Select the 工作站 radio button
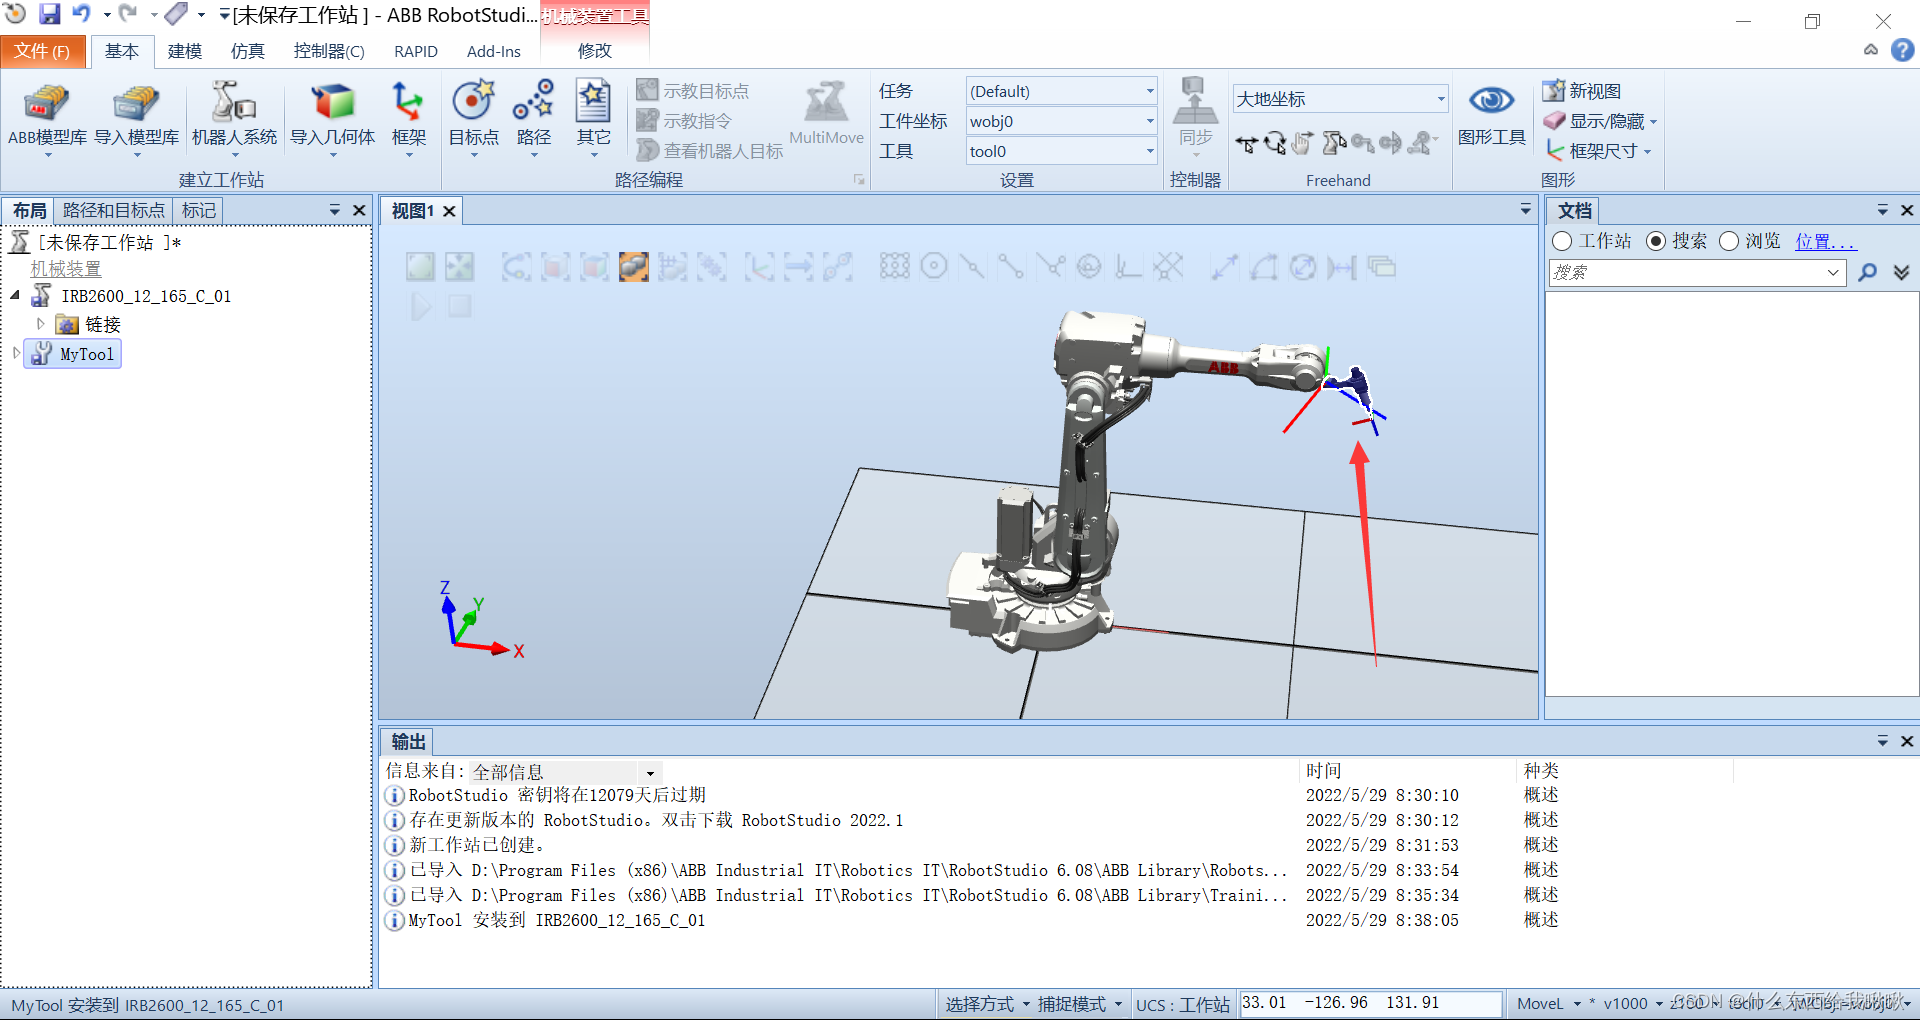The image size is (1920, 1020). click(1562, 241)
